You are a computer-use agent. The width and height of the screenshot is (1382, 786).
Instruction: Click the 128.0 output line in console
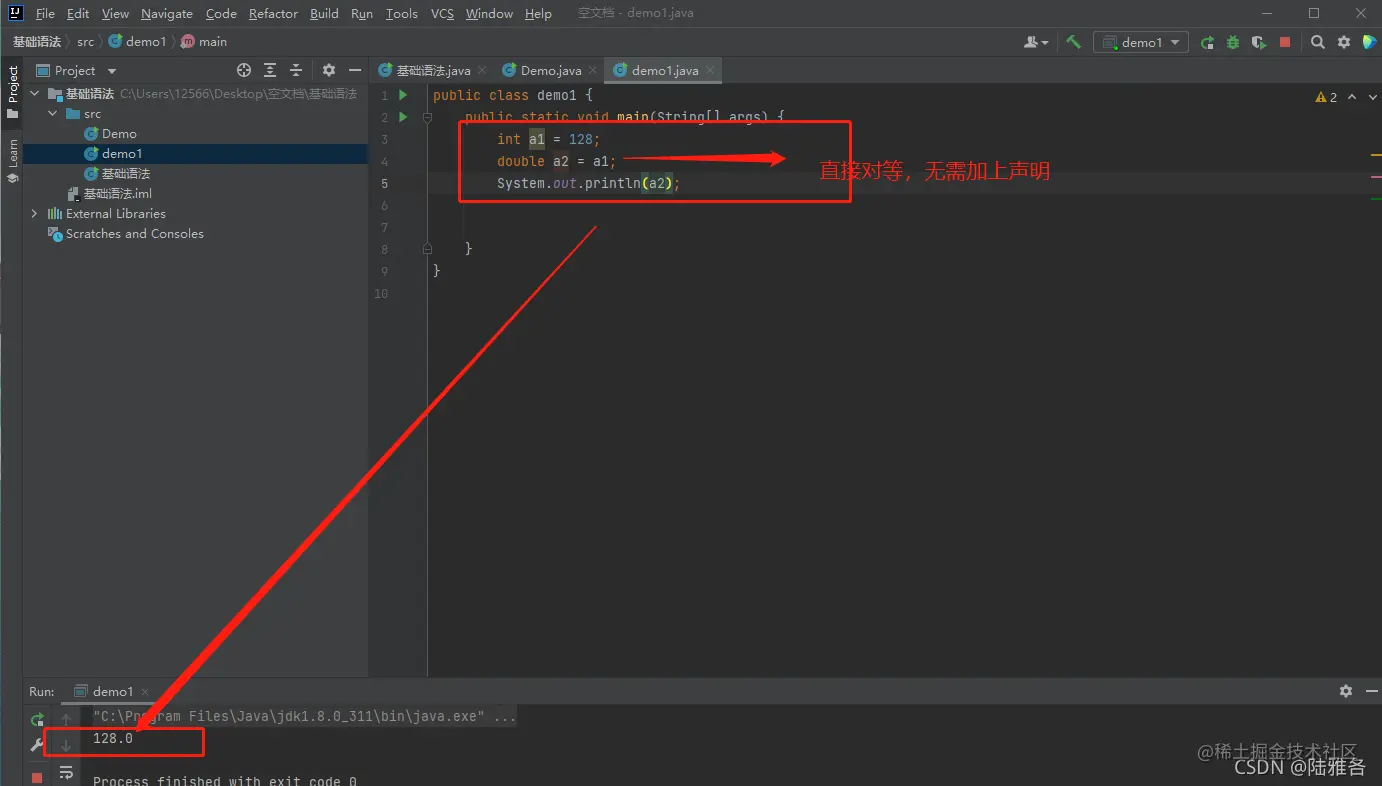click(113, 739)
